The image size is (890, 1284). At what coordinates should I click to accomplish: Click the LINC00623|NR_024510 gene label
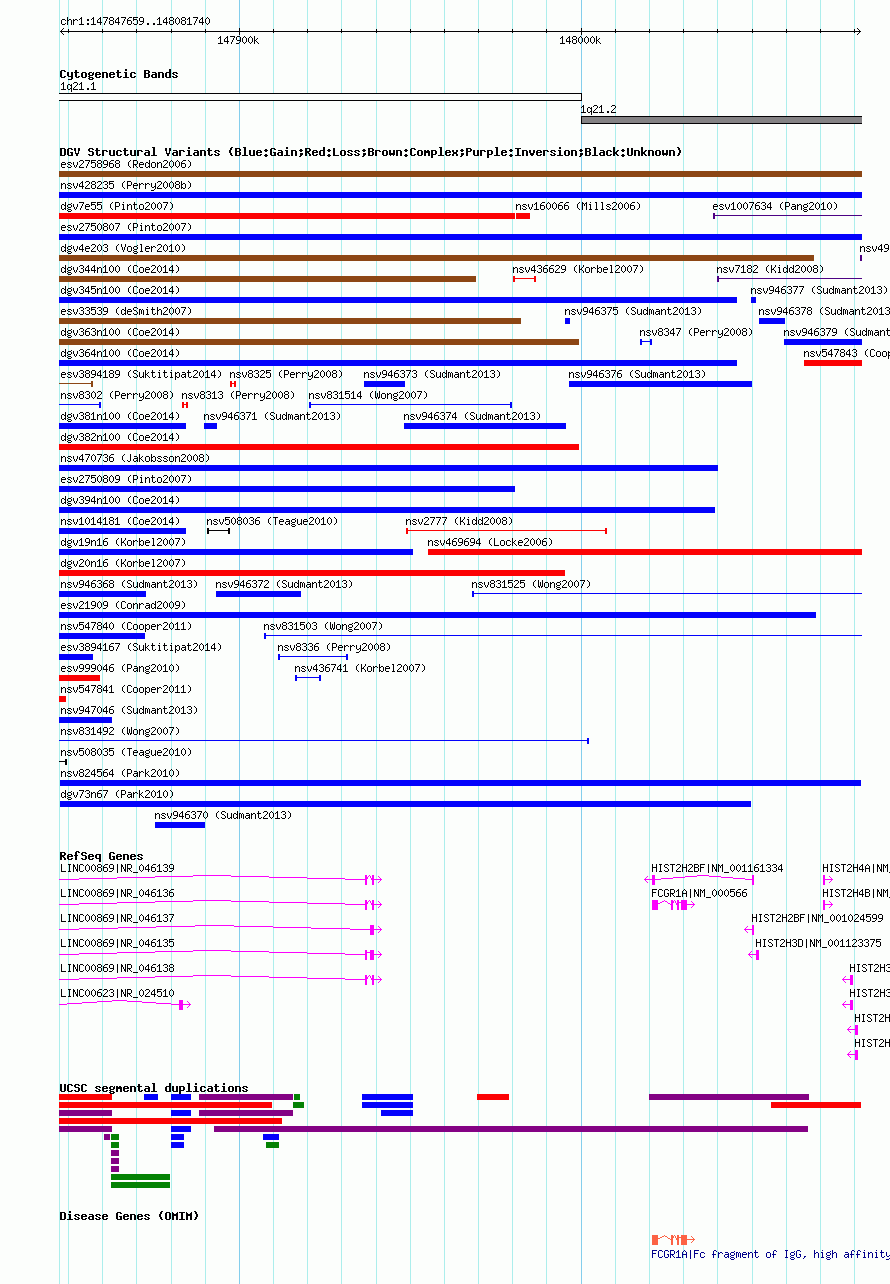[x=117, y=993]
